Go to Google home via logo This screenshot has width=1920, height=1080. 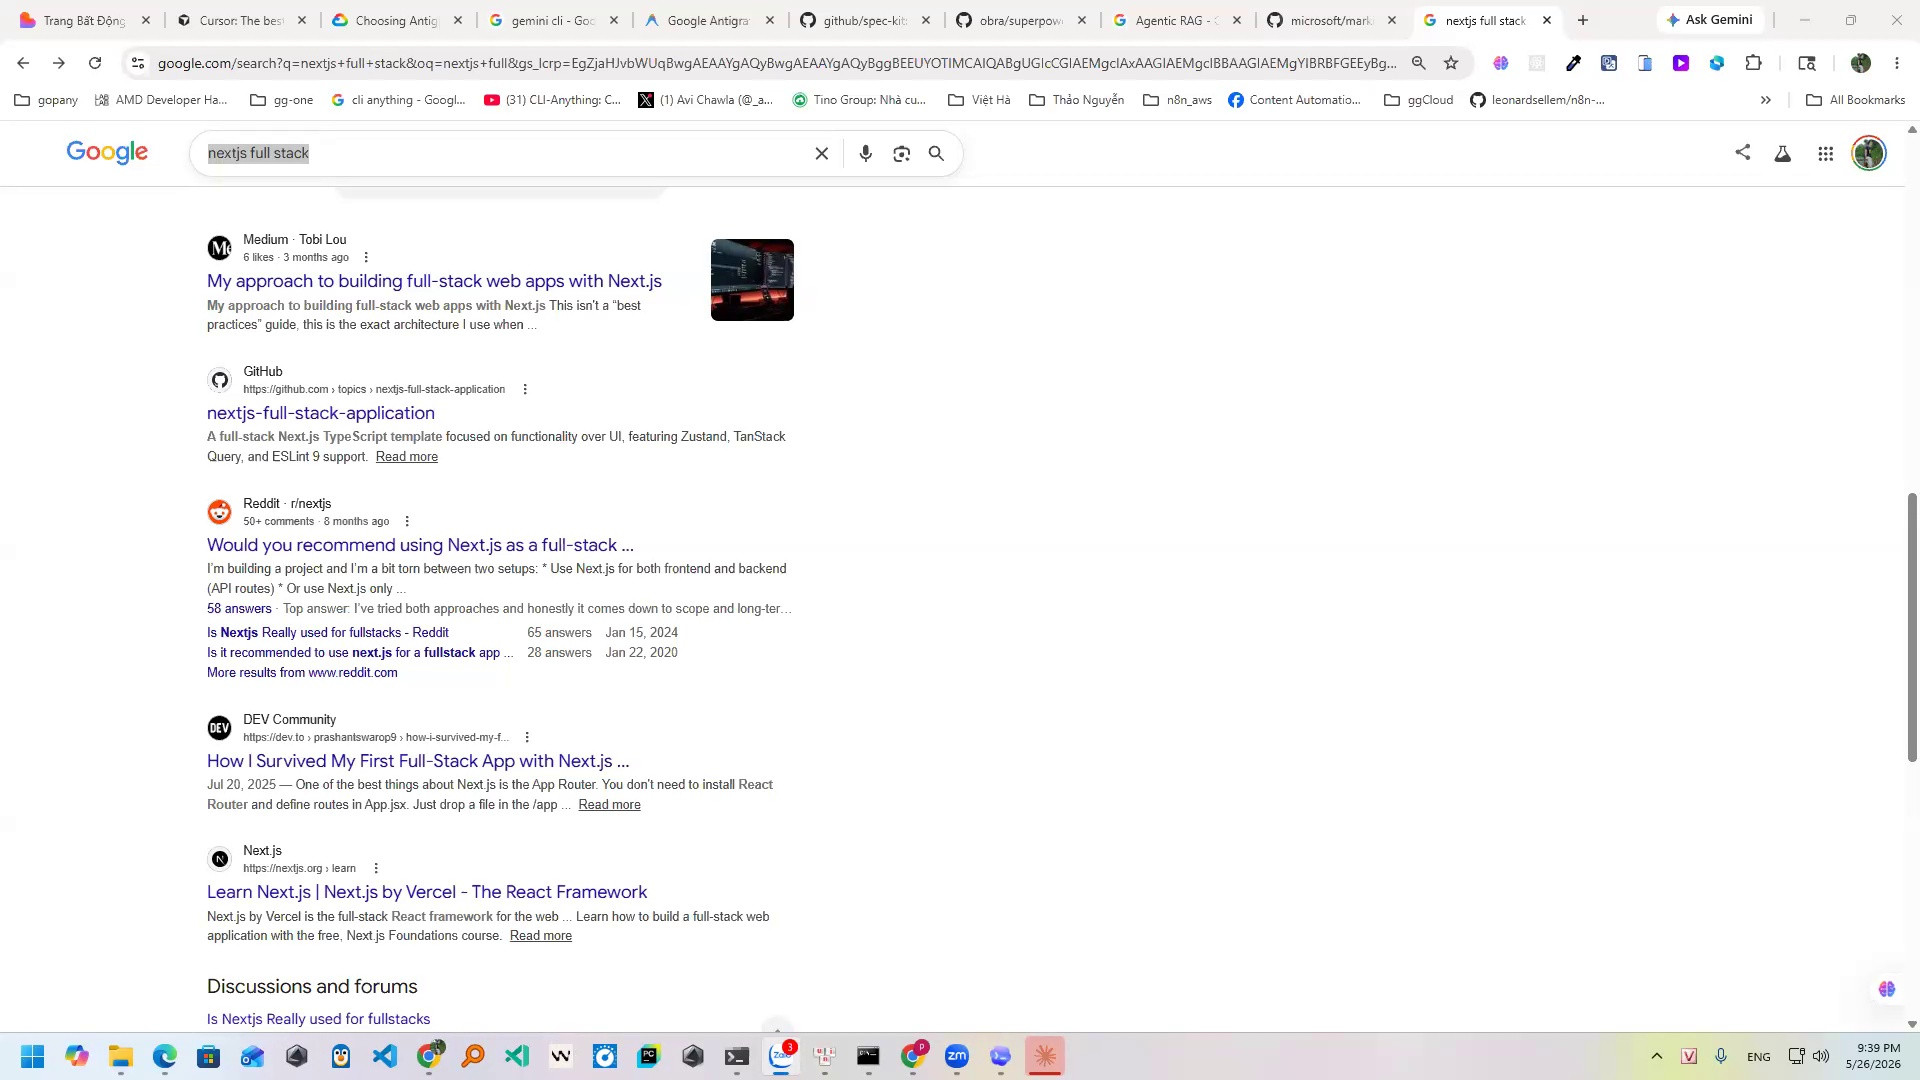point(107,152)
